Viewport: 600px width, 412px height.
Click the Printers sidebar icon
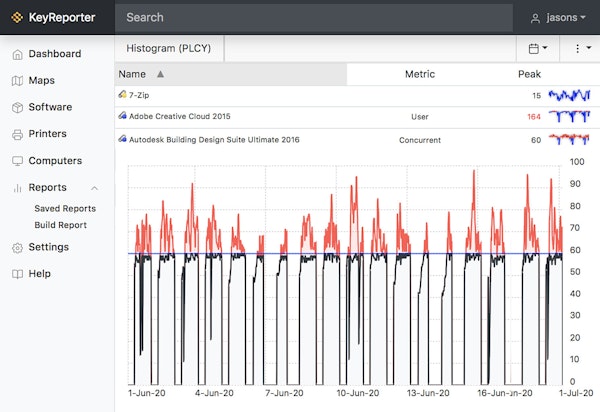coord(17,134)
